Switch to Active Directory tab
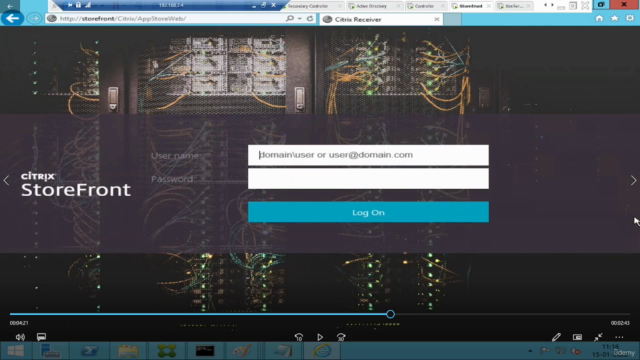640x360 pixels. tap(375, 6)
